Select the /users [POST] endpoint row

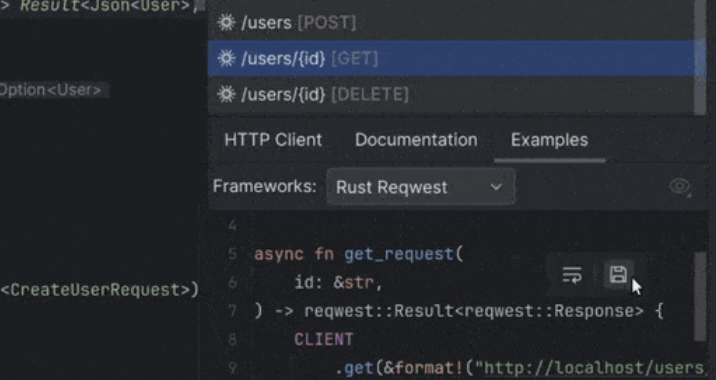tap(451, 22)
